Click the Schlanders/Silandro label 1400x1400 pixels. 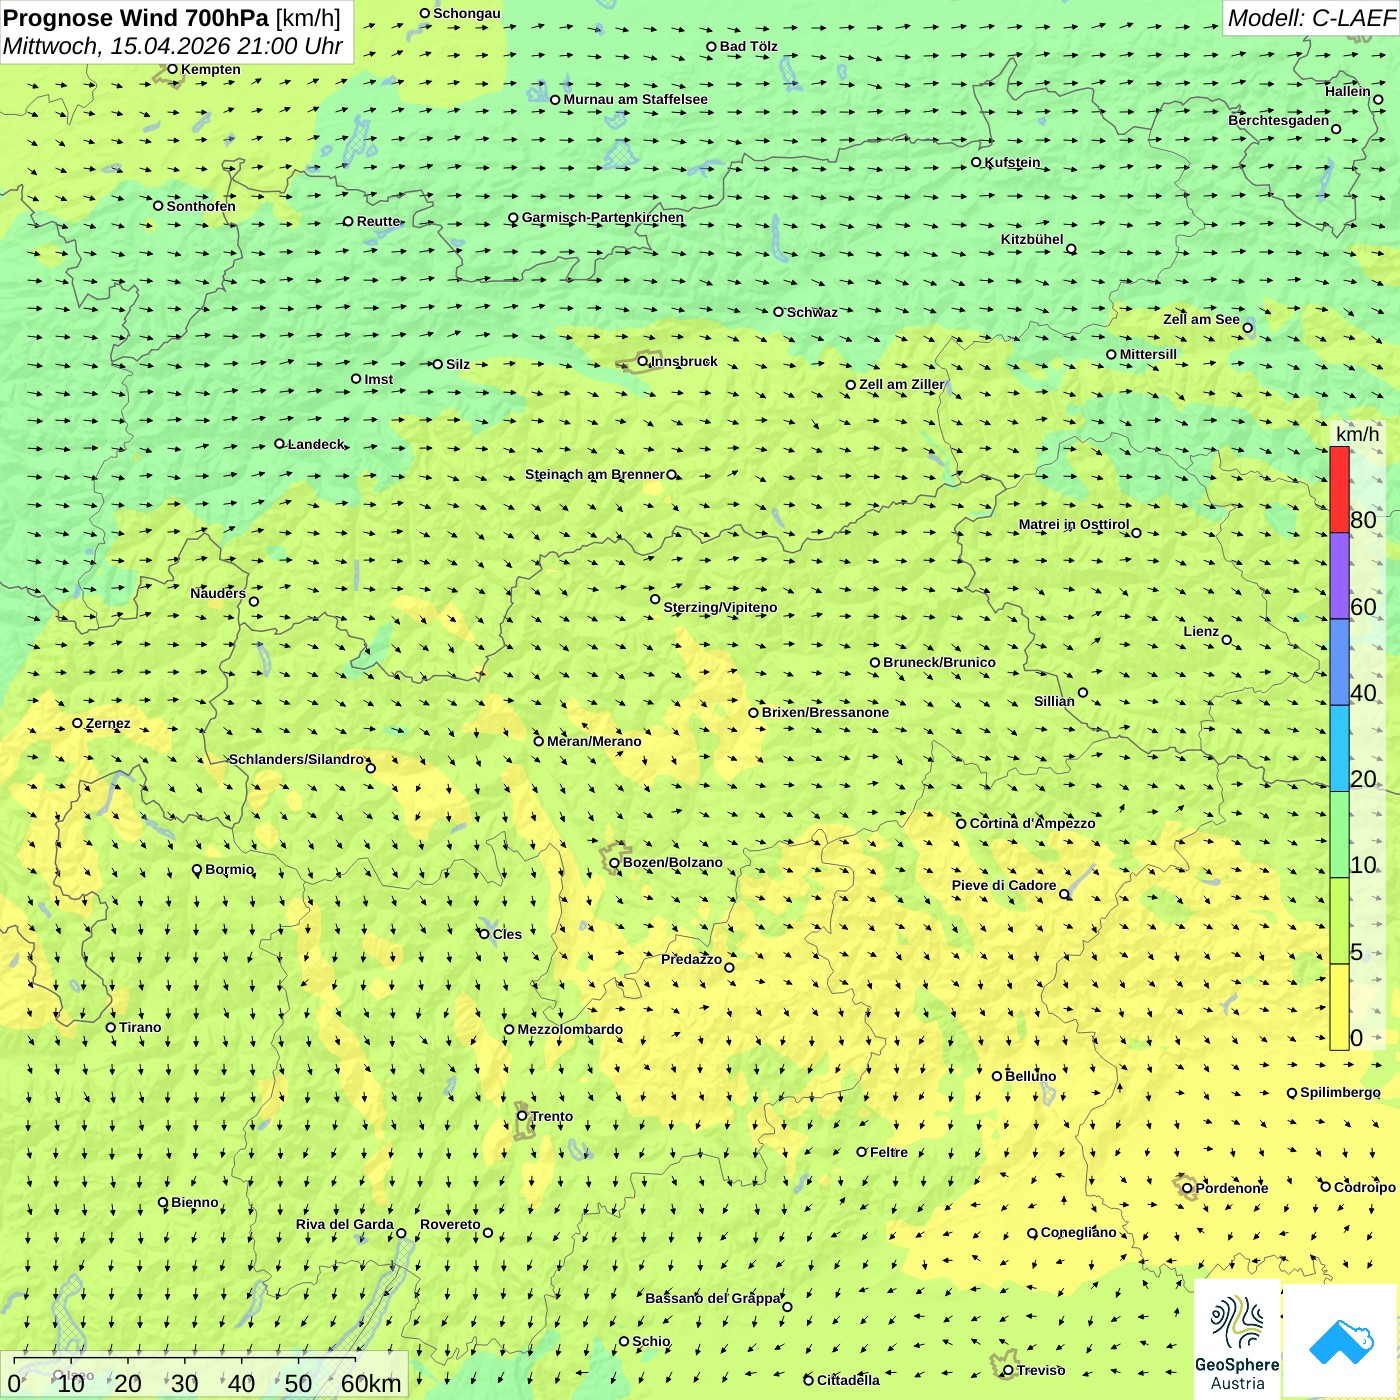[297, 759]
